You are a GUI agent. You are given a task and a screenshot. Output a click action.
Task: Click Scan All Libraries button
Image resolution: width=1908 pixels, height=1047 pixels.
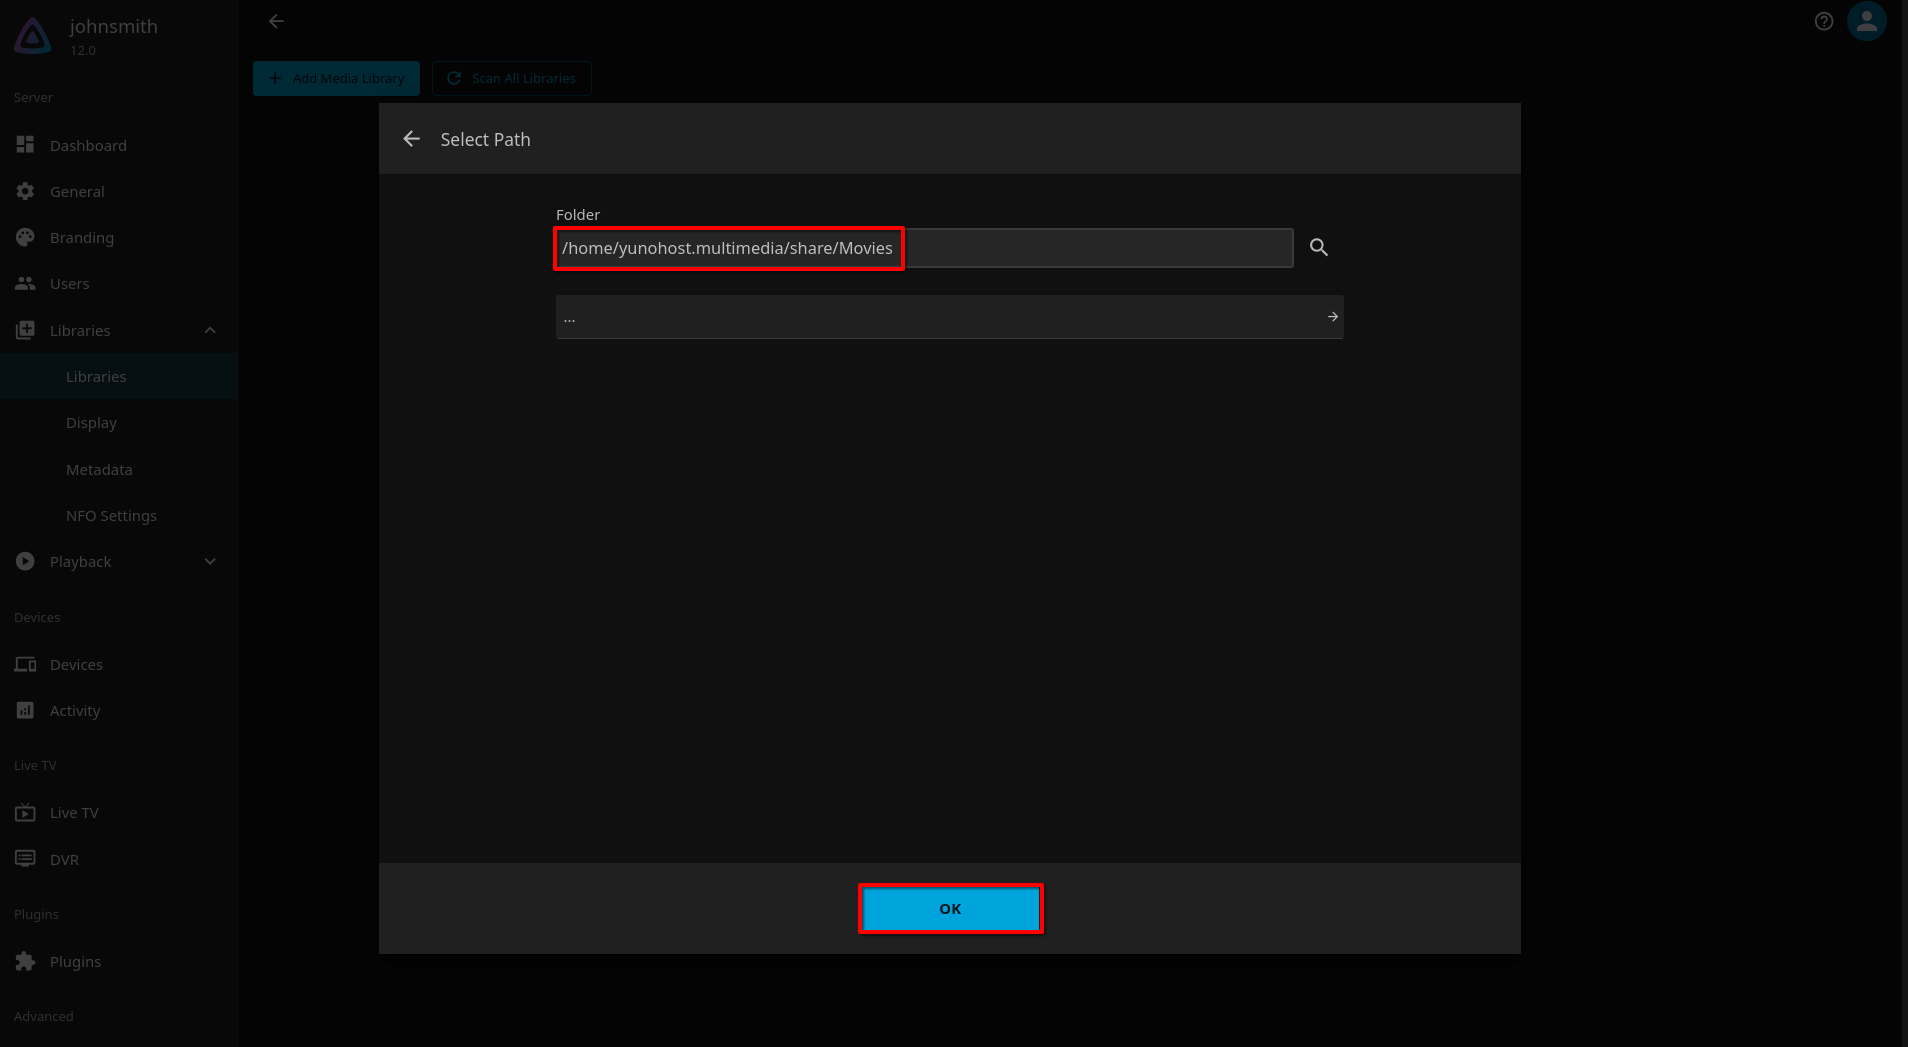click(511, 78)
